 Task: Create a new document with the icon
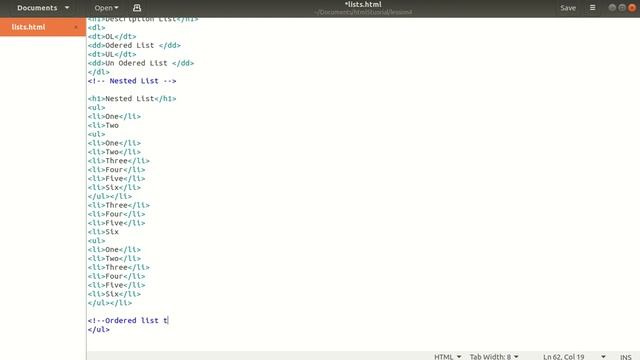click(137, 8)
